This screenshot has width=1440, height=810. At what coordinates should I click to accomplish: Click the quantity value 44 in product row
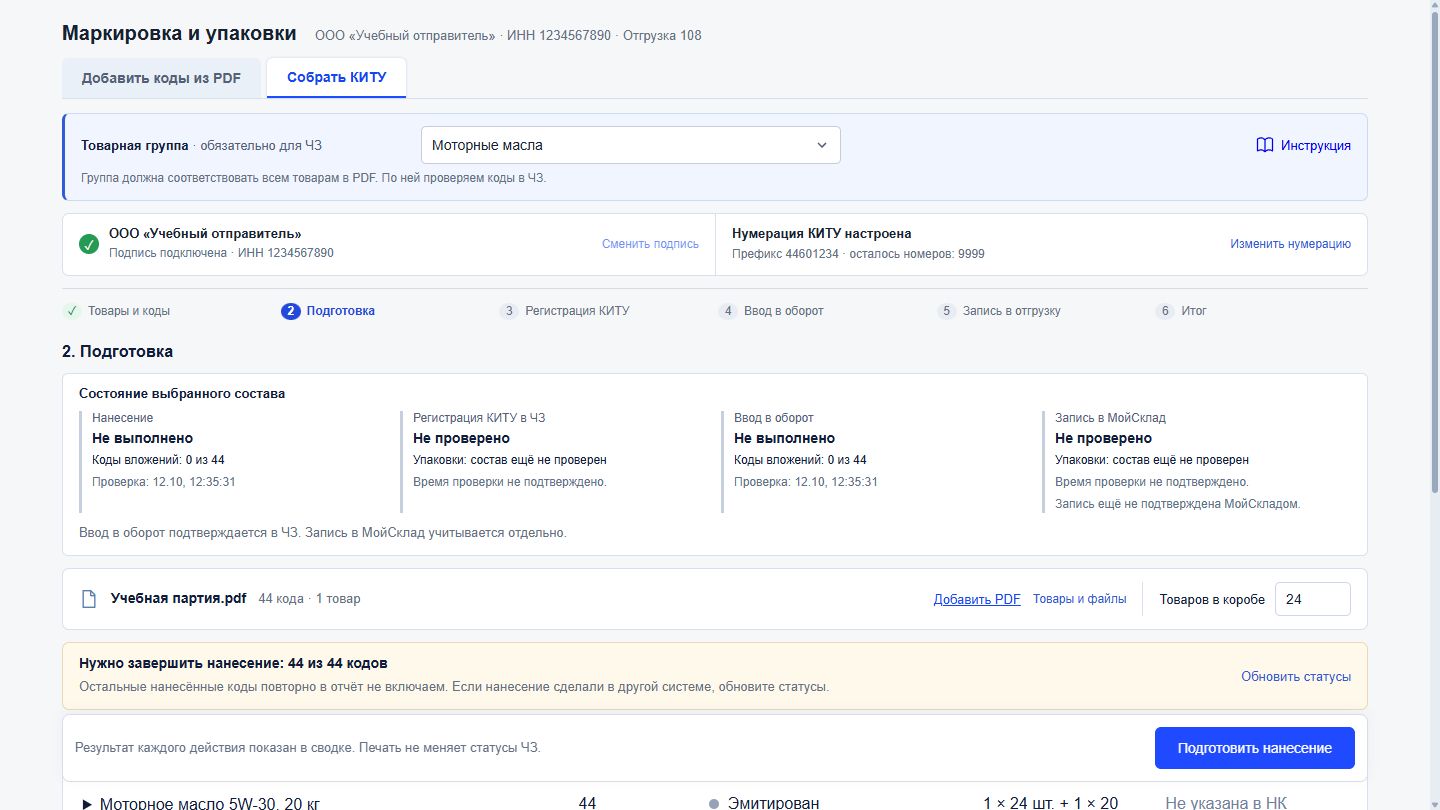[587, 803]
